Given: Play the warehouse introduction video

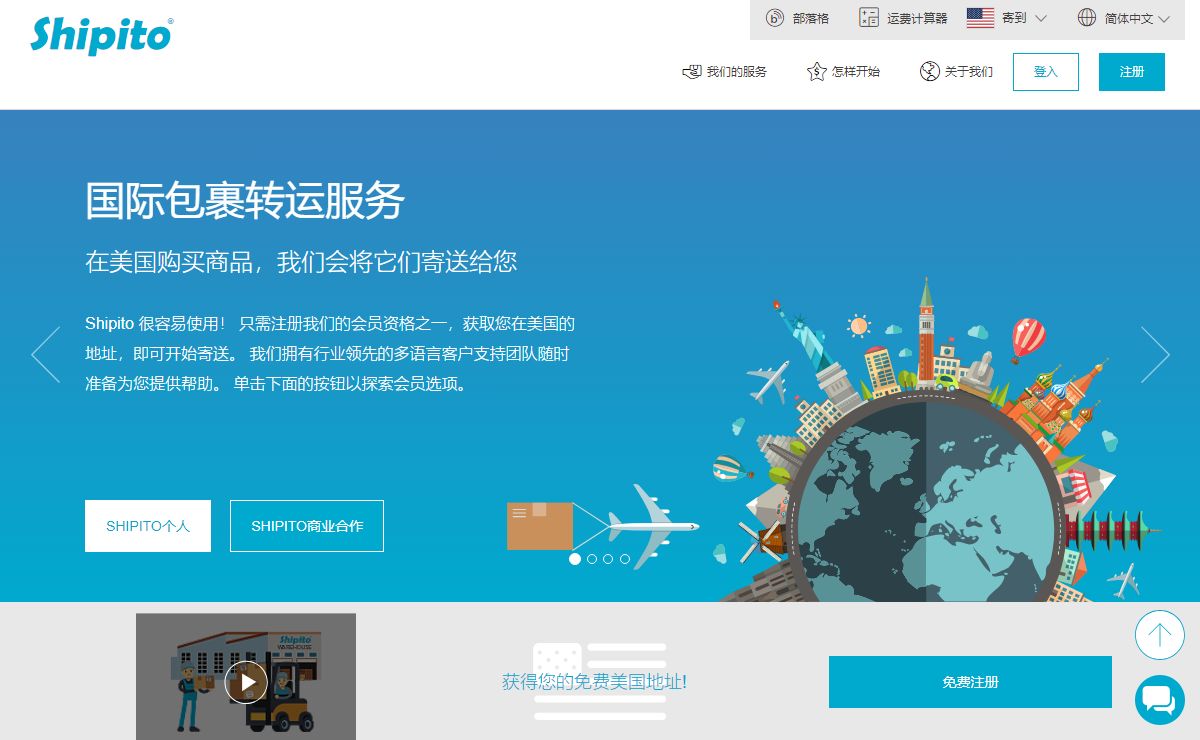Looking at the screenshot, I should pos(245,683).
